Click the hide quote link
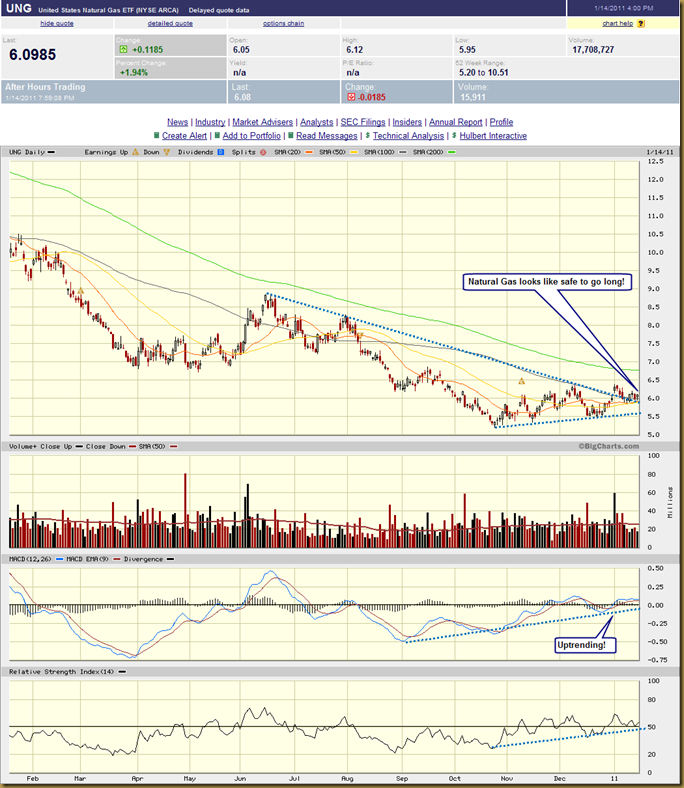The height and width of the screenshot is (788, 684). (57, 23)
